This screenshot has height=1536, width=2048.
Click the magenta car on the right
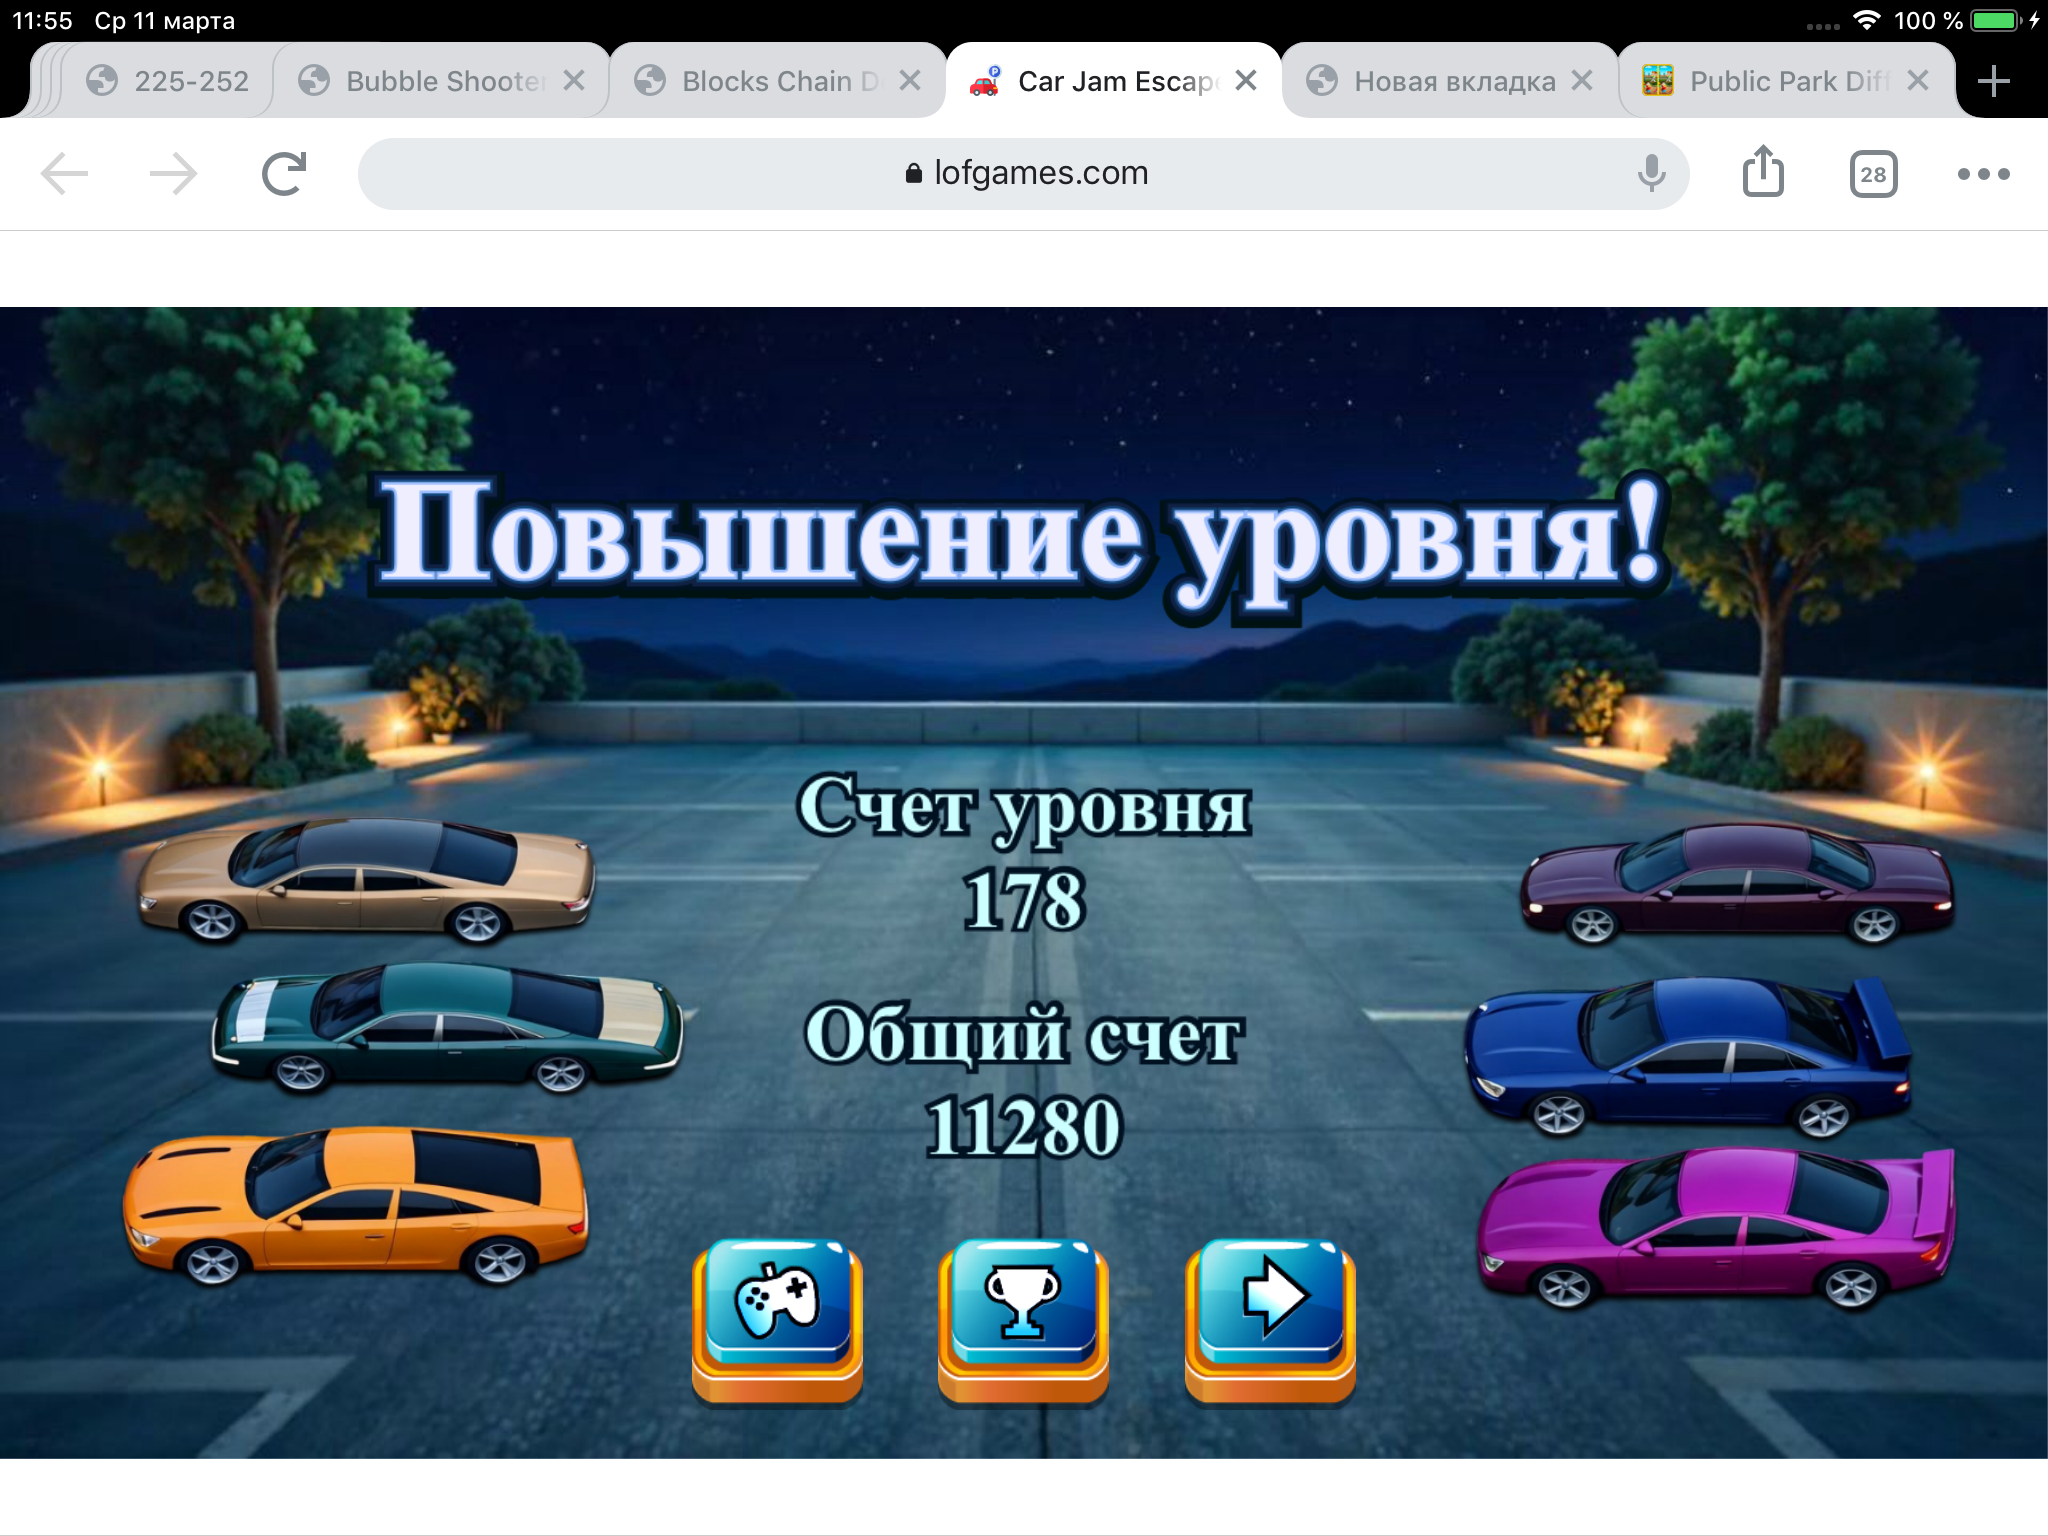[1715, 1228]
